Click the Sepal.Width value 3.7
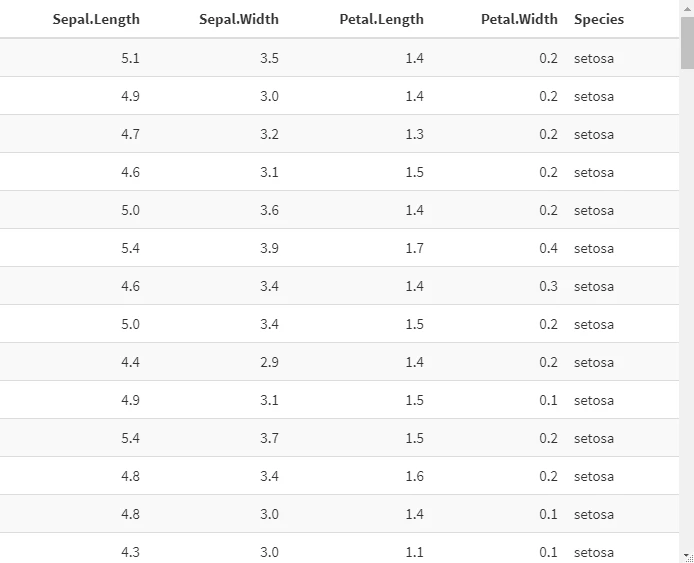Screen dimensions: 694x563 [x=269, y=438]
